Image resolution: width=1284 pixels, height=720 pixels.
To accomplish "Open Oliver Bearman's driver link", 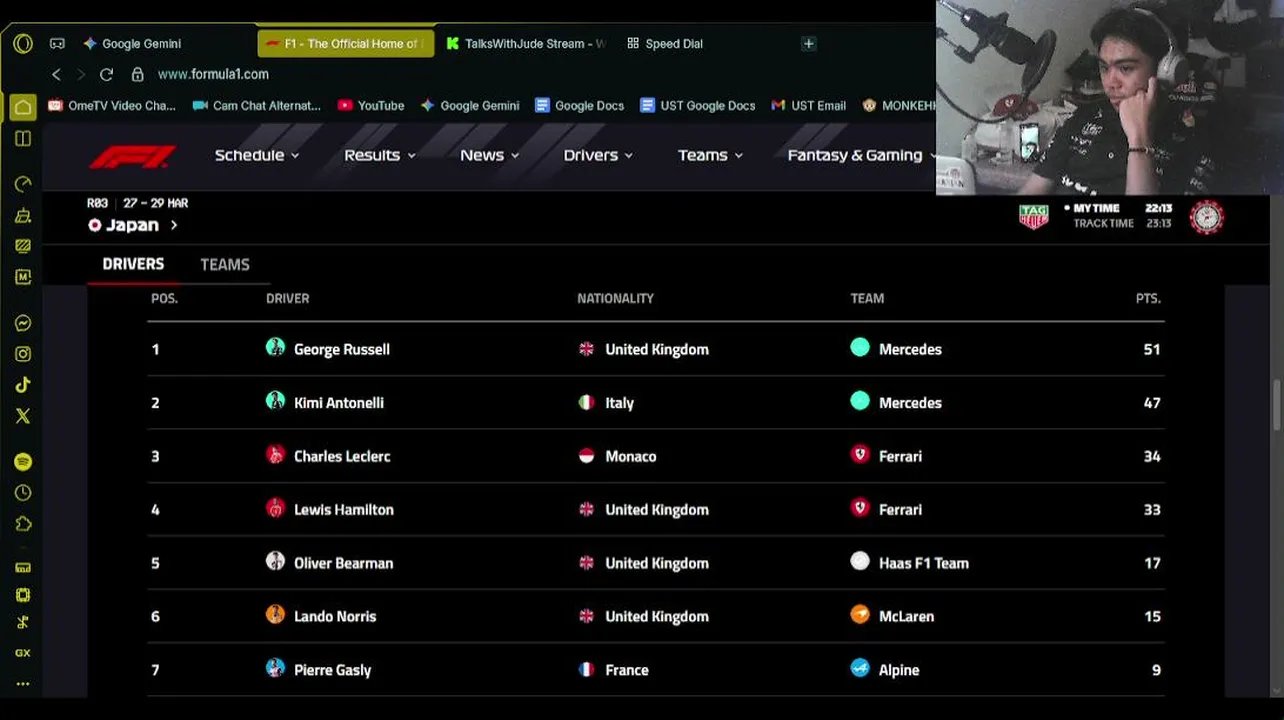I will [x=343, y=563].
